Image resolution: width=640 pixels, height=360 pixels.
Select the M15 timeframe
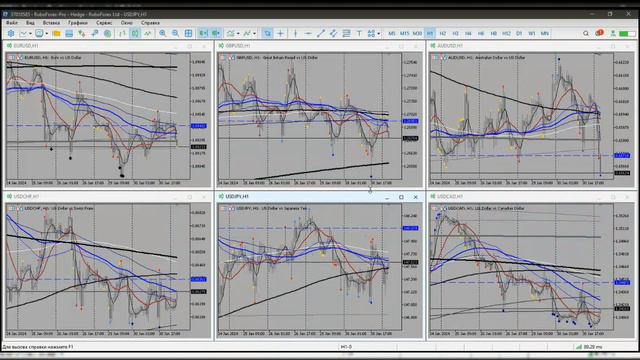404,33
